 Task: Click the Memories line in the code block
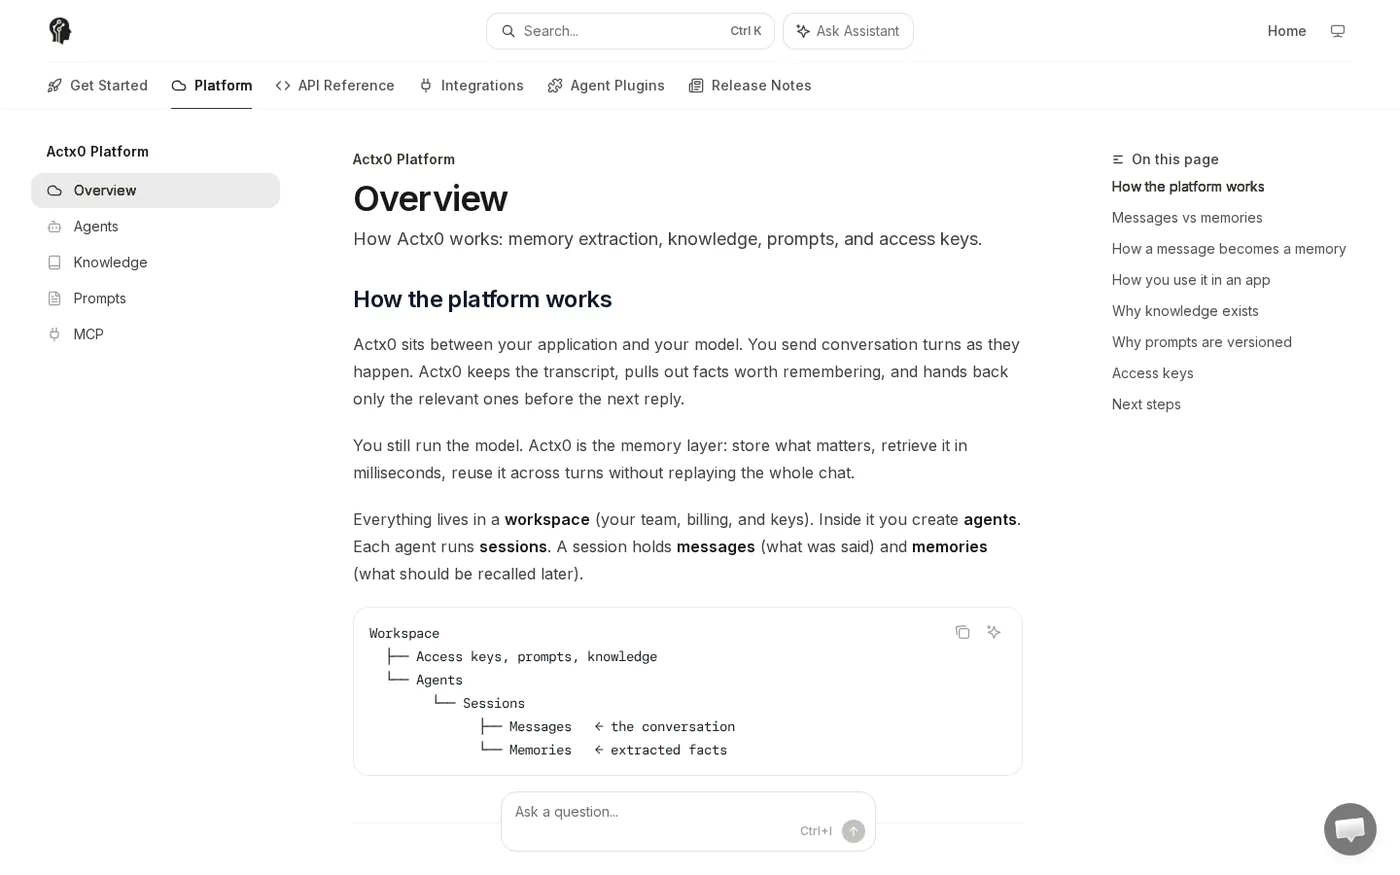click(x=604, y=750)
